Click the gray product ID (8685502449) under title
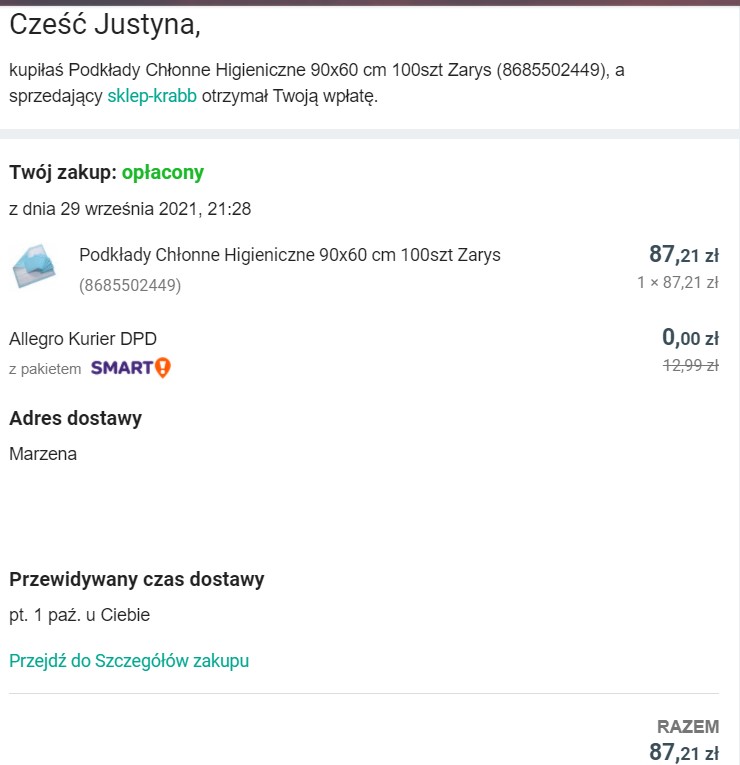 130,285
